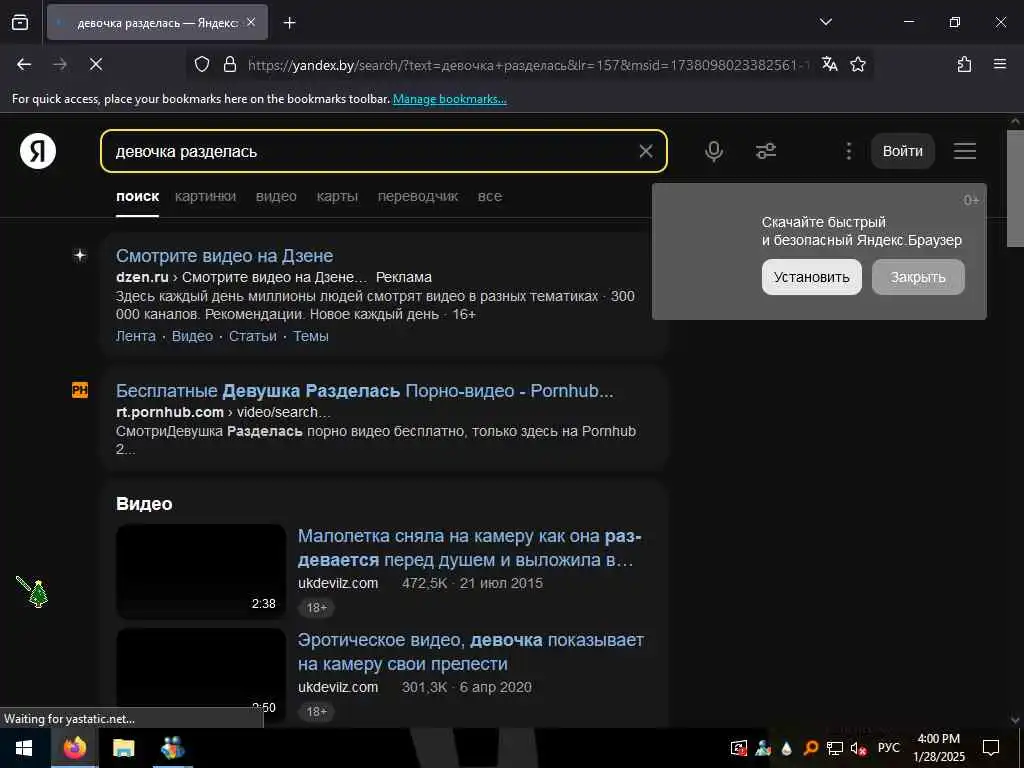Go back with the back arrow
This screenshot has height=768, width=1024.
[24, 64]
